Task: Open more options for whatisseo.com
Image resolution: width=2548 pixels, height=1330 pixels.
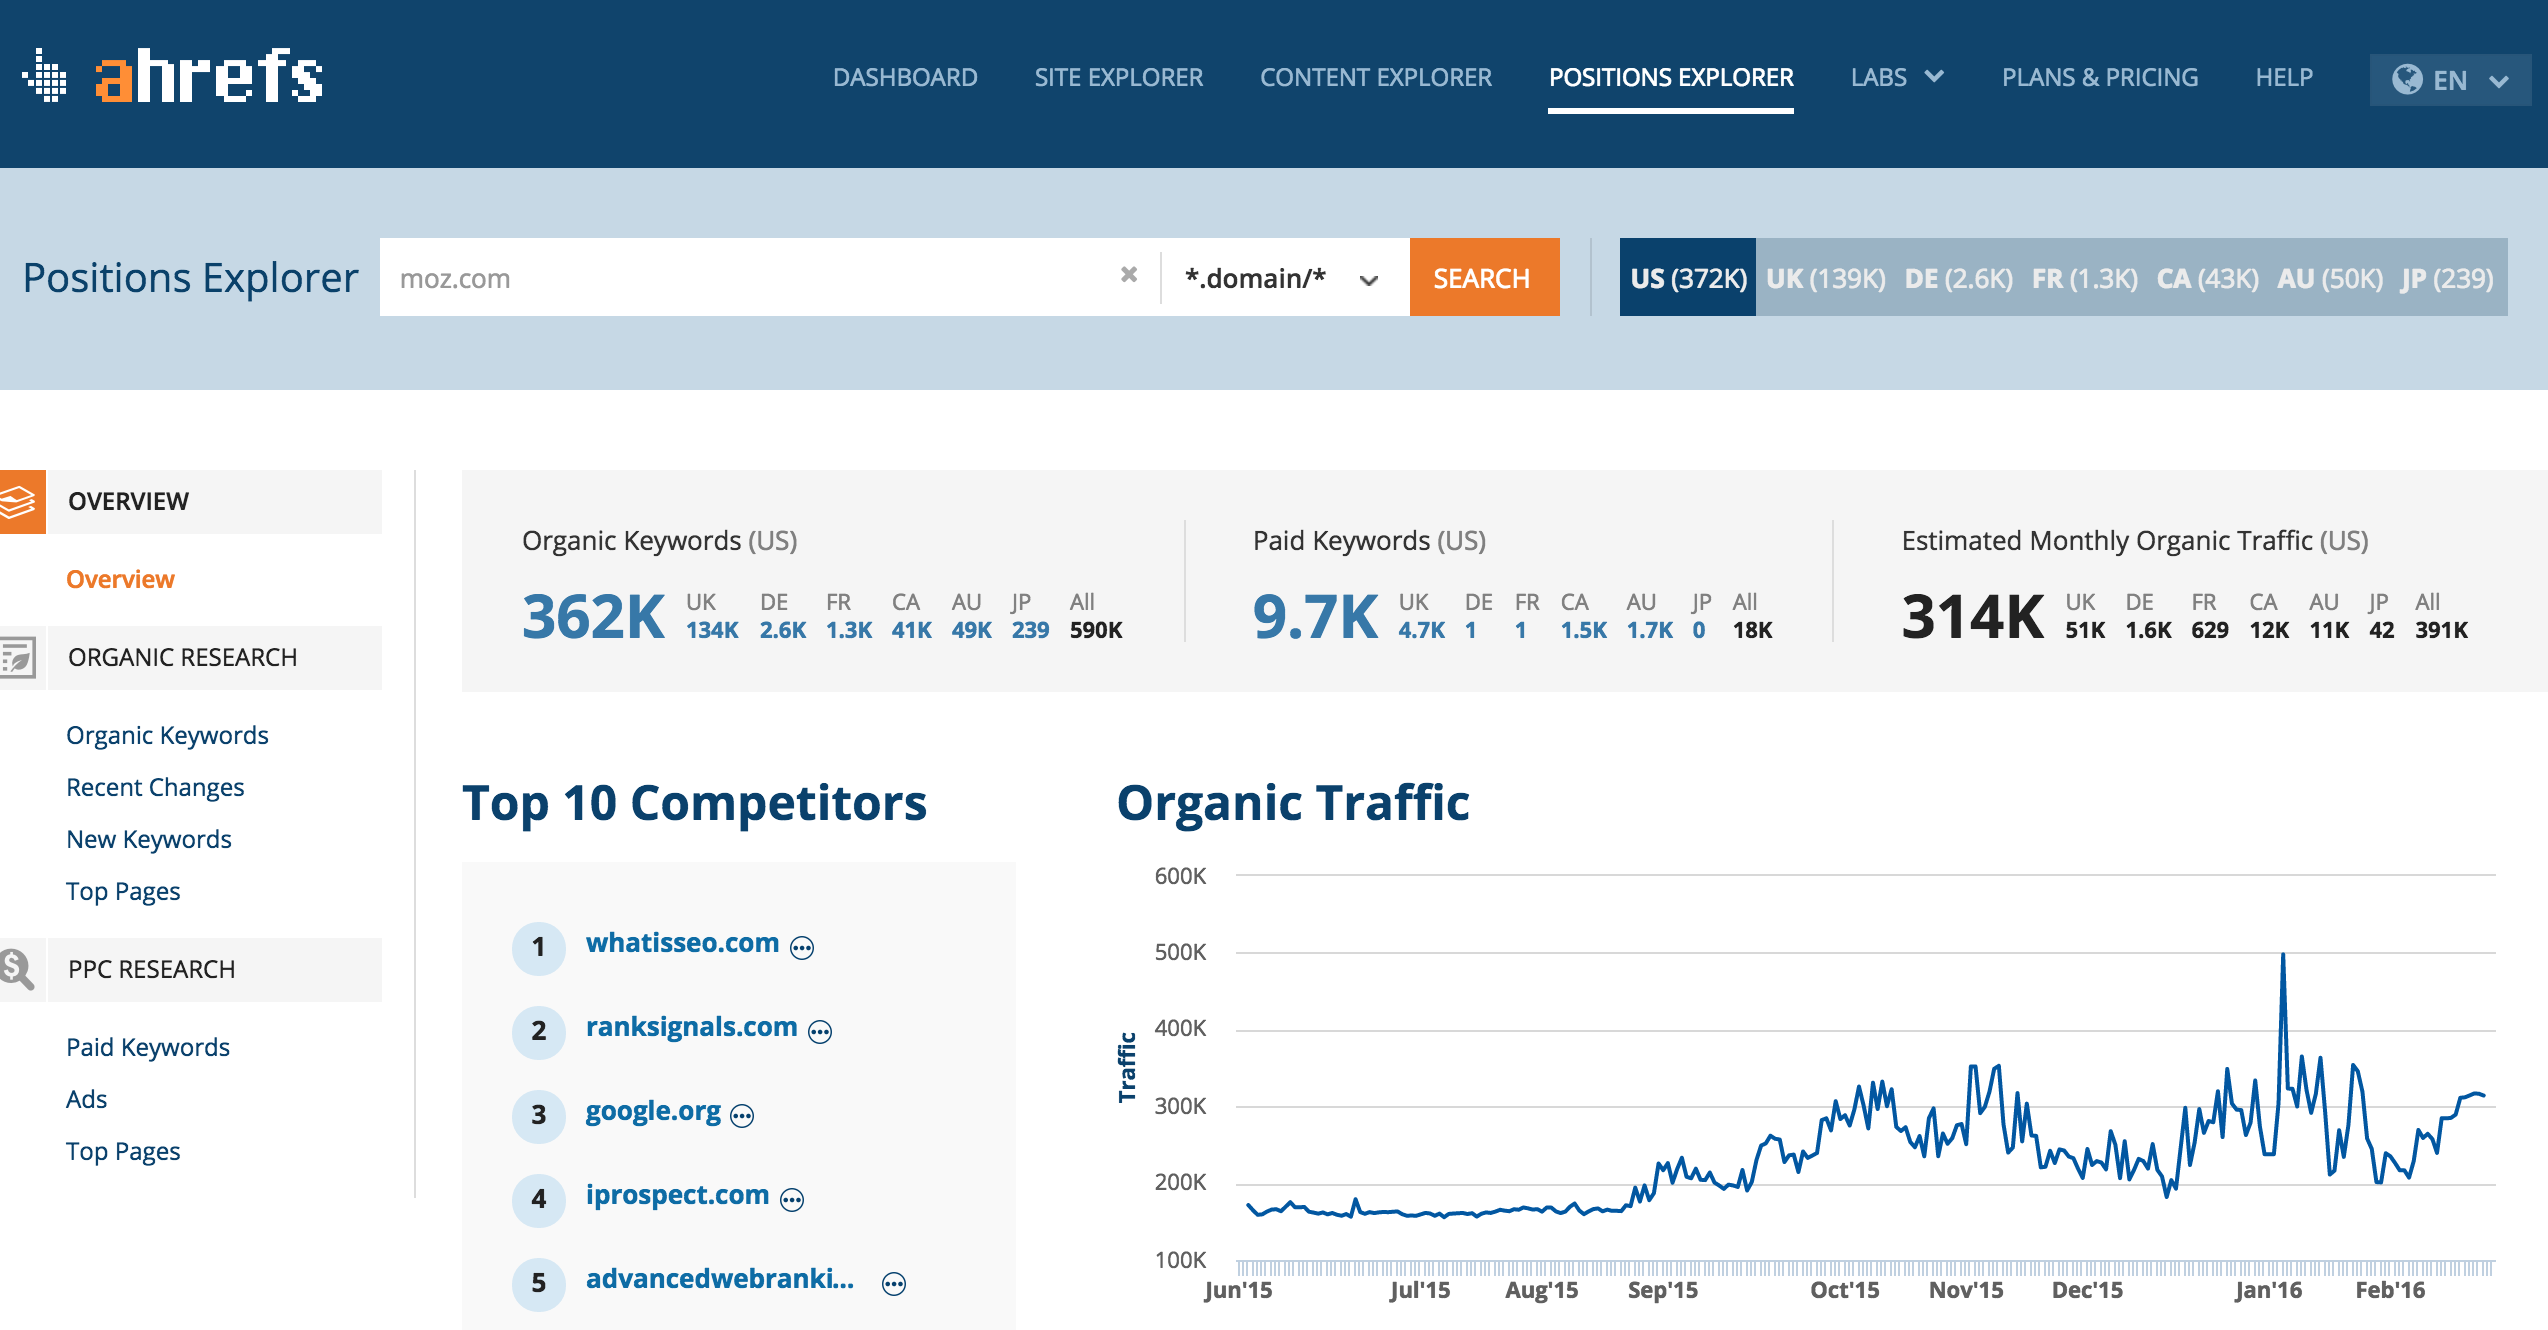Action: click(802, 947)
